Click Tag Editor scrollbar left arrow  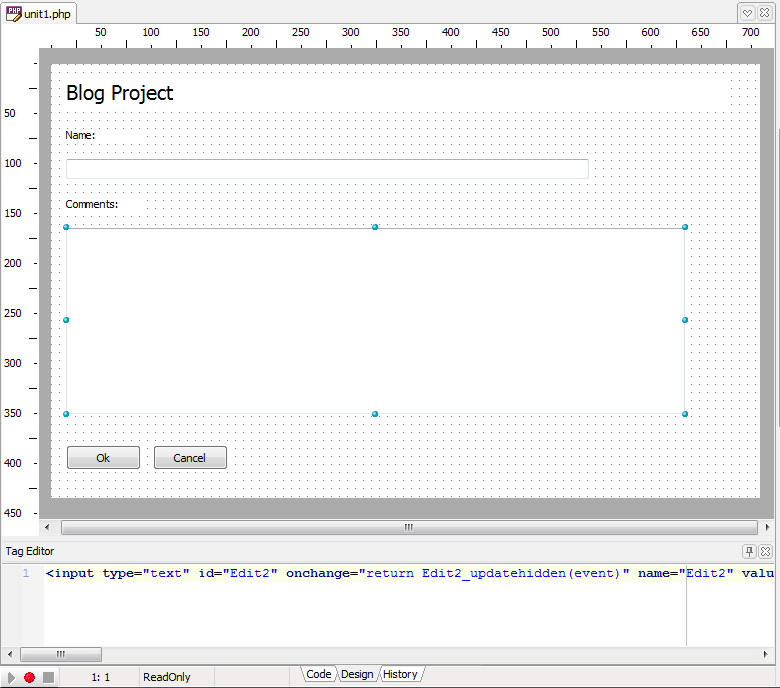tap(10, 654)
